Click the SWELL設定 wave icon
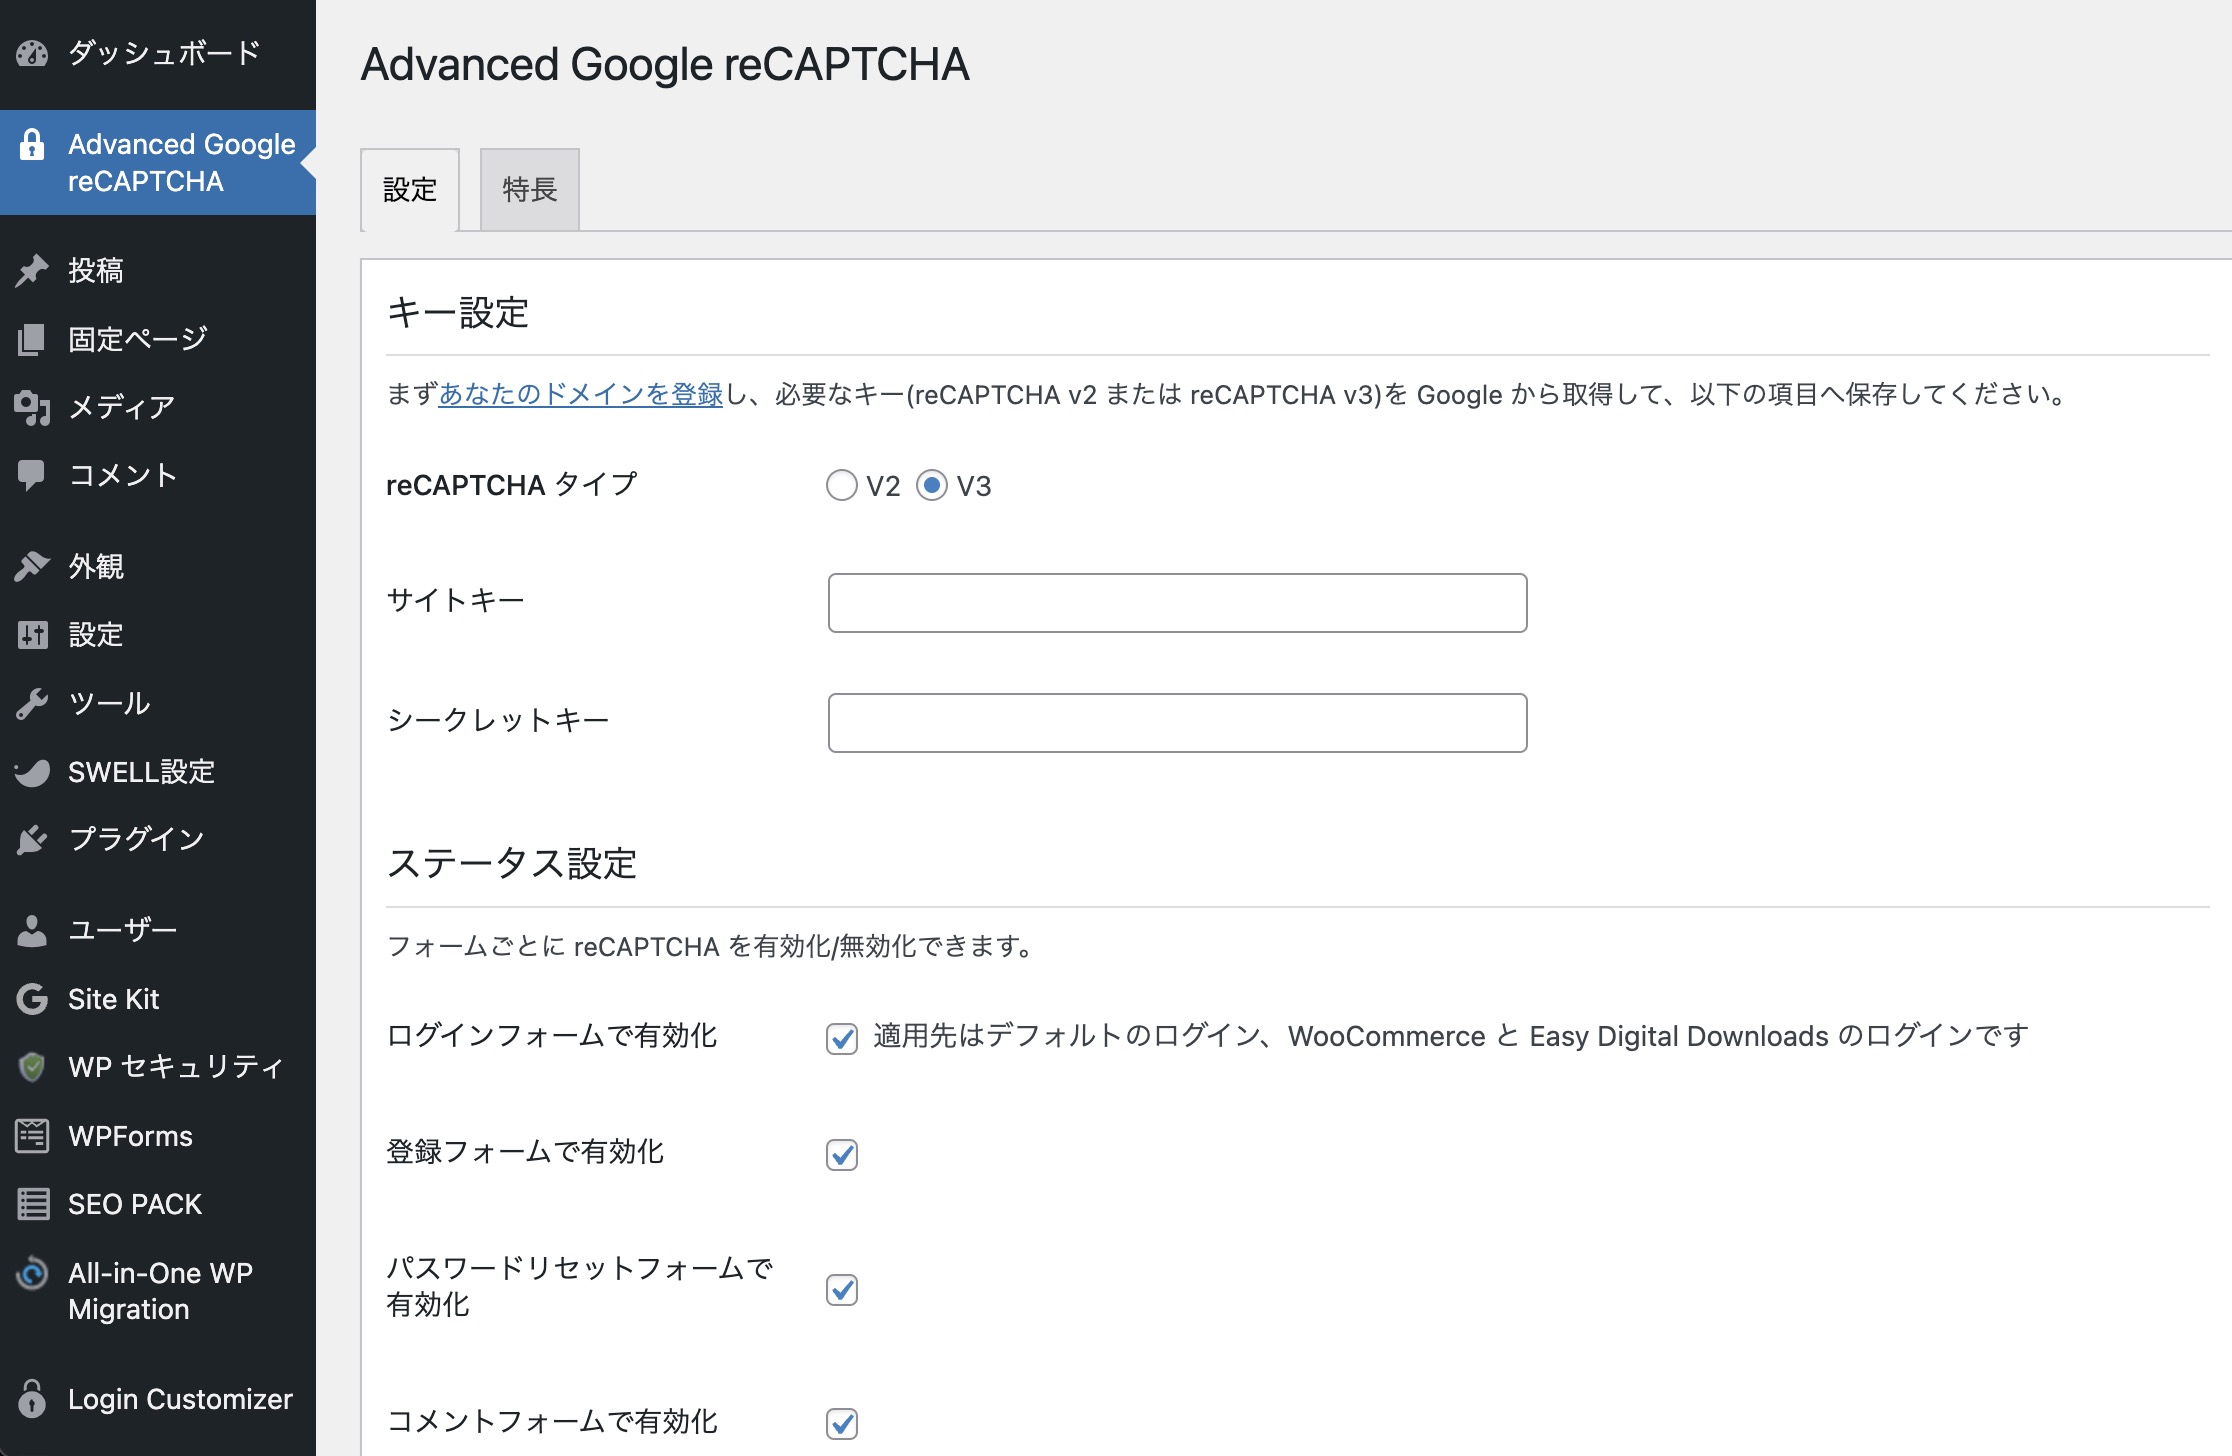The width and height of the screenshot is (2232, 1456). (x=32, y=772)
